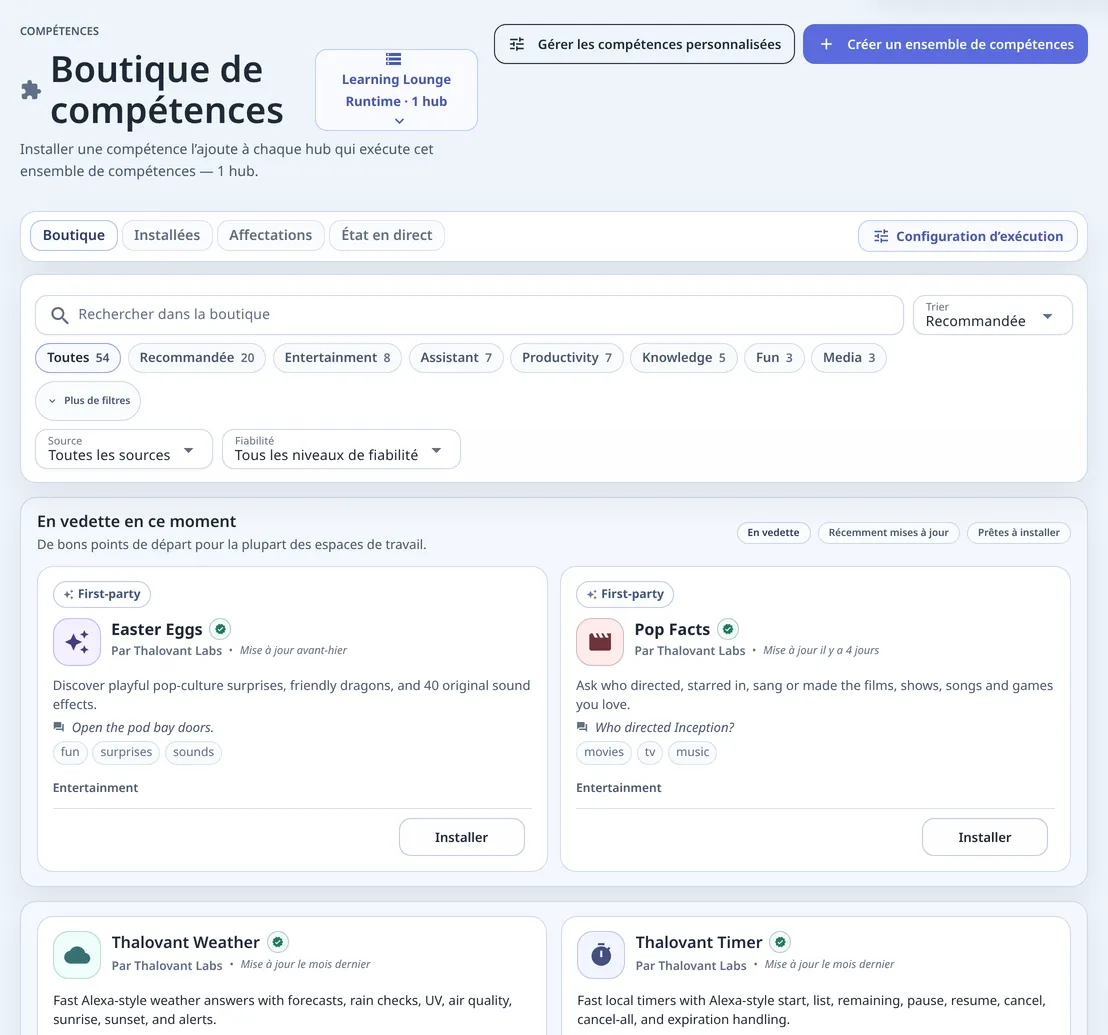Toggle the Knowledge 5 chip
This screenshot has width=1108, height=1035.
[683, 357]
